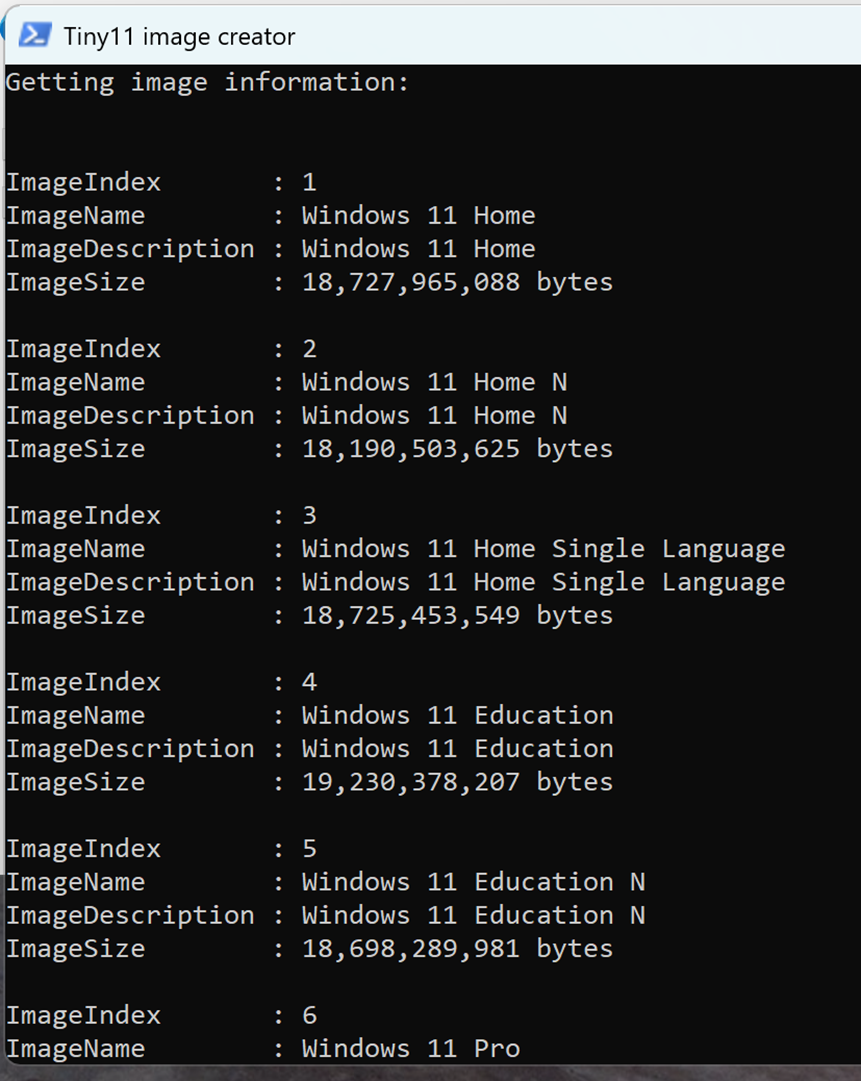Image resolution: width=861 pixels, height=1081 pixels.
Task: Click the size 18,725,453,549 bytes
Action: click(457, 615)
